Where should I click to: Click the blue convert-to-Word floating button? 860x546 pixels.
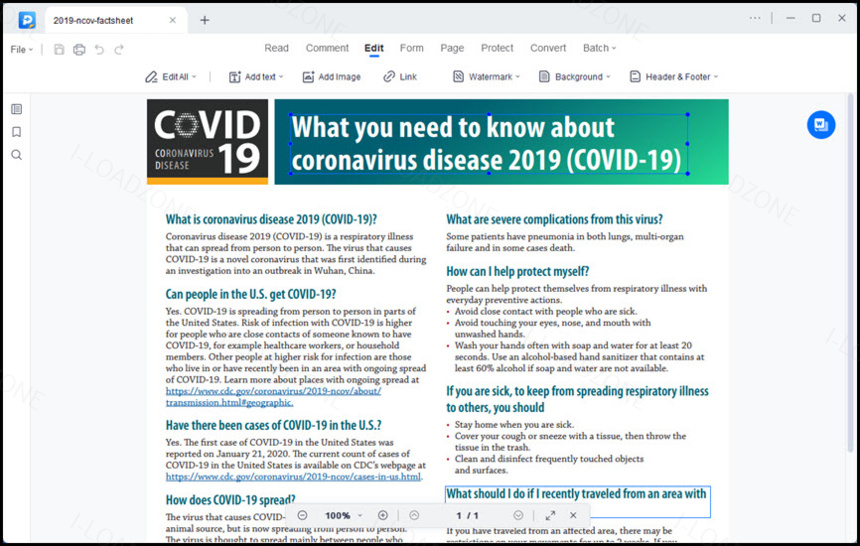(x=821, y=125)
